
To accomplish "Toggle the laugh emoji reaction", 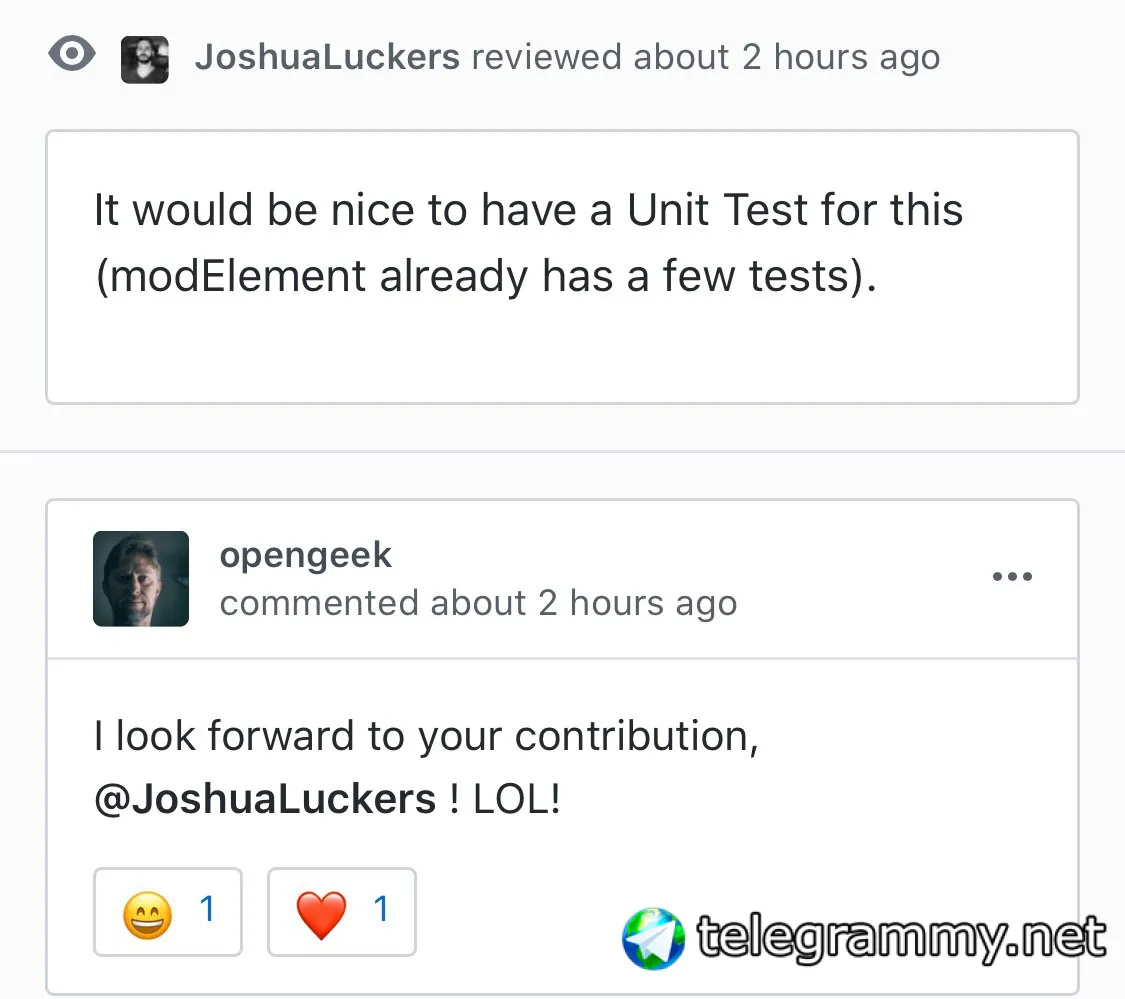I will (x=168, y=912).
